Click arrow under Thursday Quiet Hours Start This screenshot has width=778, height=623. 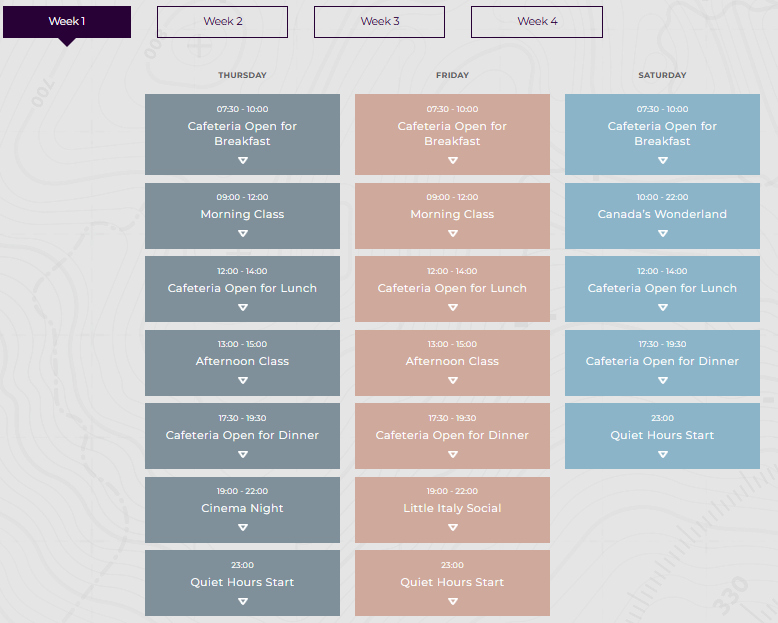(242, 601)
